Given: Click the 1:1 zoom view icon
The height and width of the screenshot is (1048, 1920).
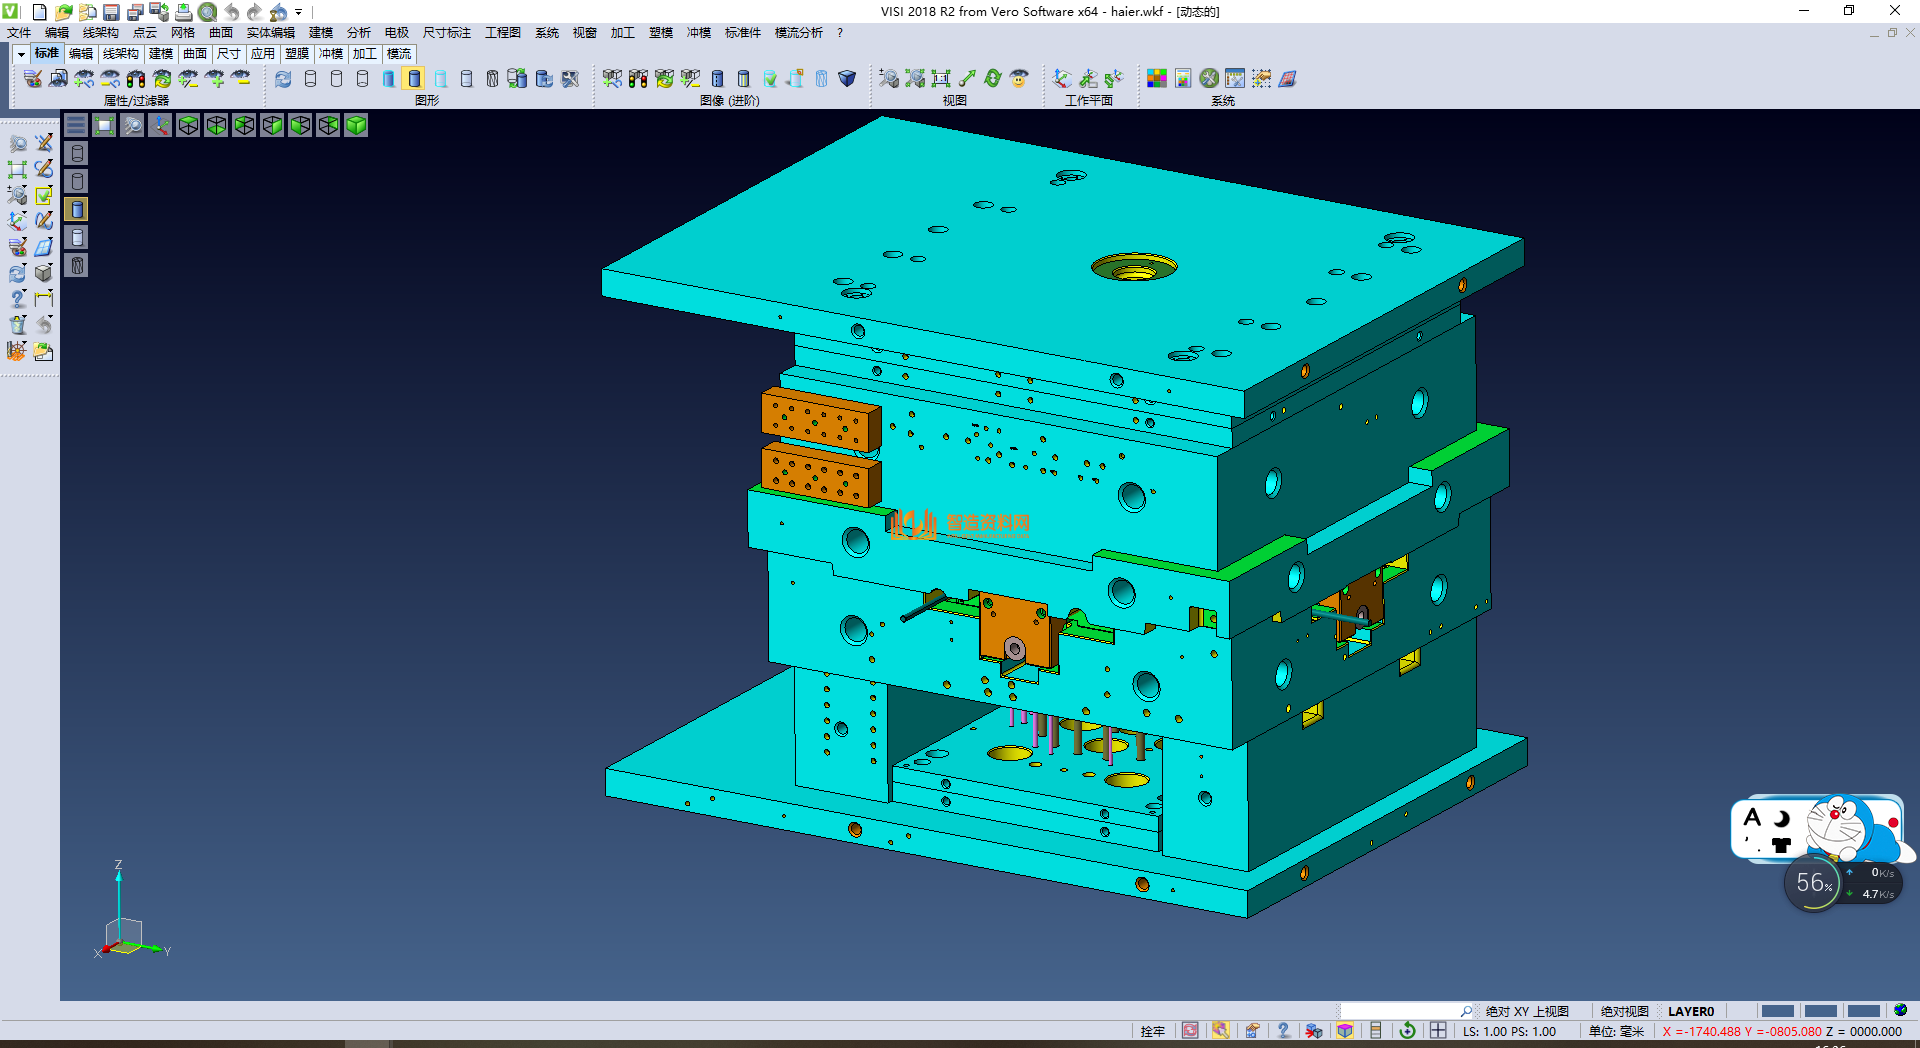Looking at the screenshot, I should pyautogui.click(x=941, y=79).
